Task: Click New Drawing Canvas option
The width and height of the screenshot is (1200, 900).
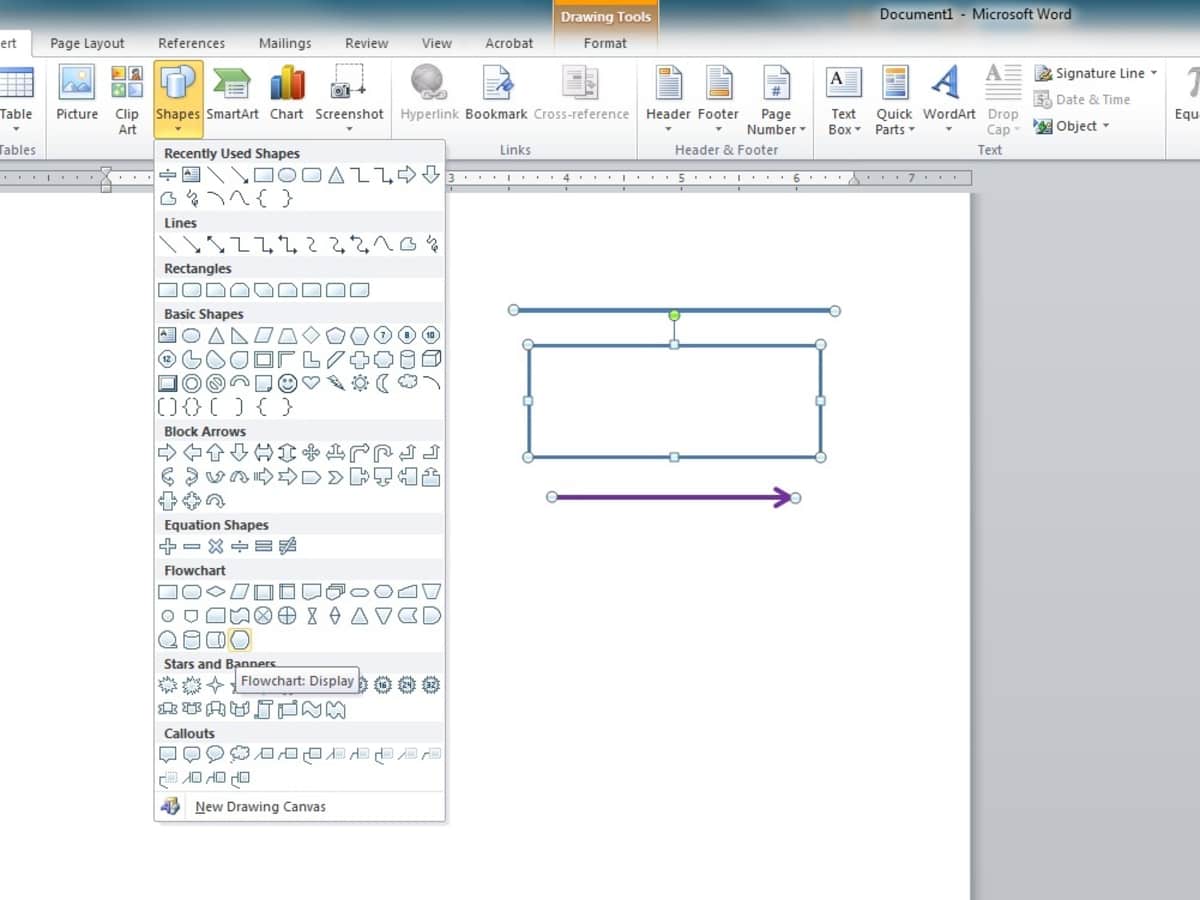Action: click(260, 807)
